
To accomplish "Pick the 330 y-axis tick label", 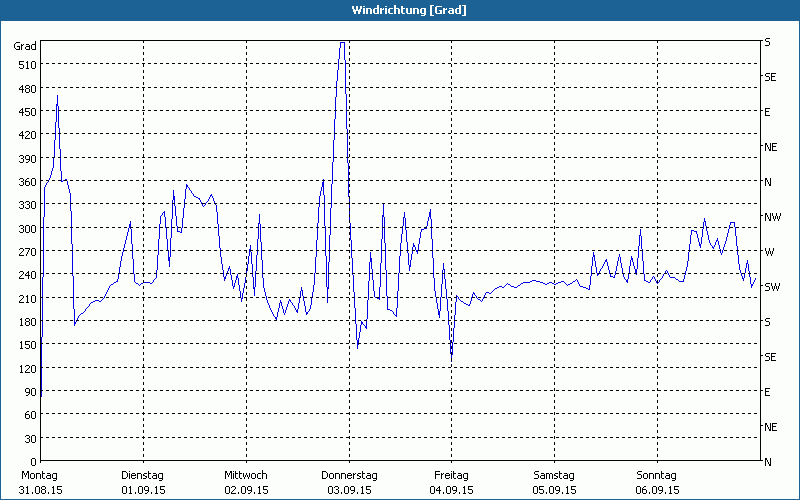I will click(x=27, y=205).
